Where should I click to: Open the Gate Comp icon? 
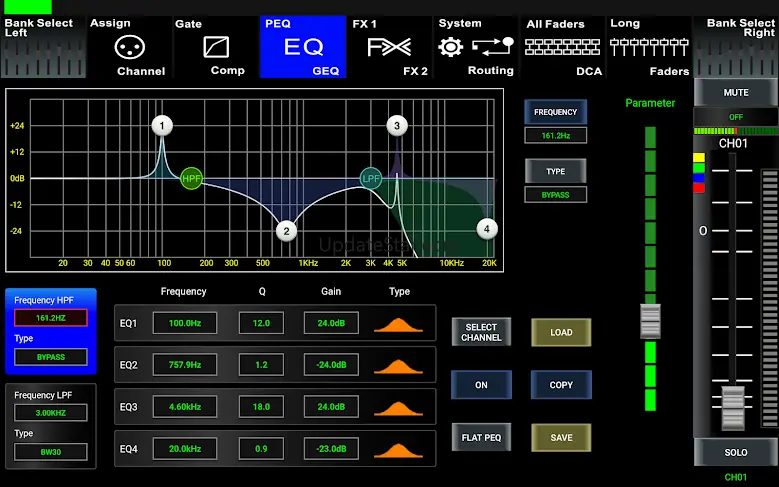pyautogui.click(x=215, y=47)
